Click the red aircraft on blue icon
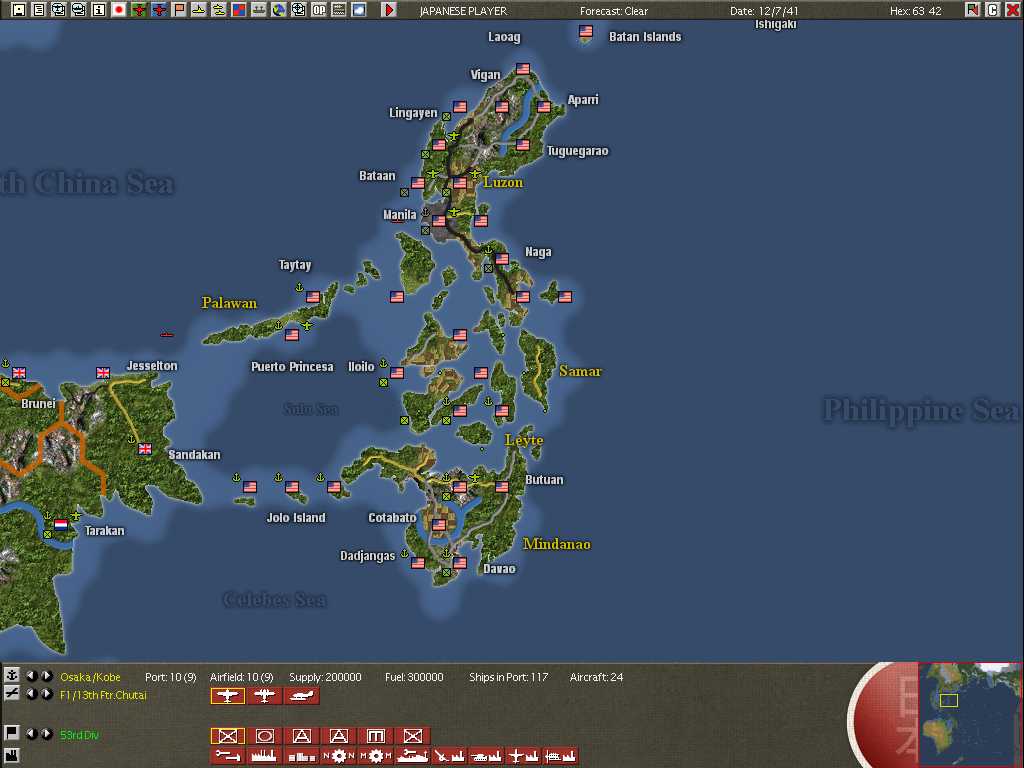The height and width of the screenshot is (768, 1024). click(159, 10)
